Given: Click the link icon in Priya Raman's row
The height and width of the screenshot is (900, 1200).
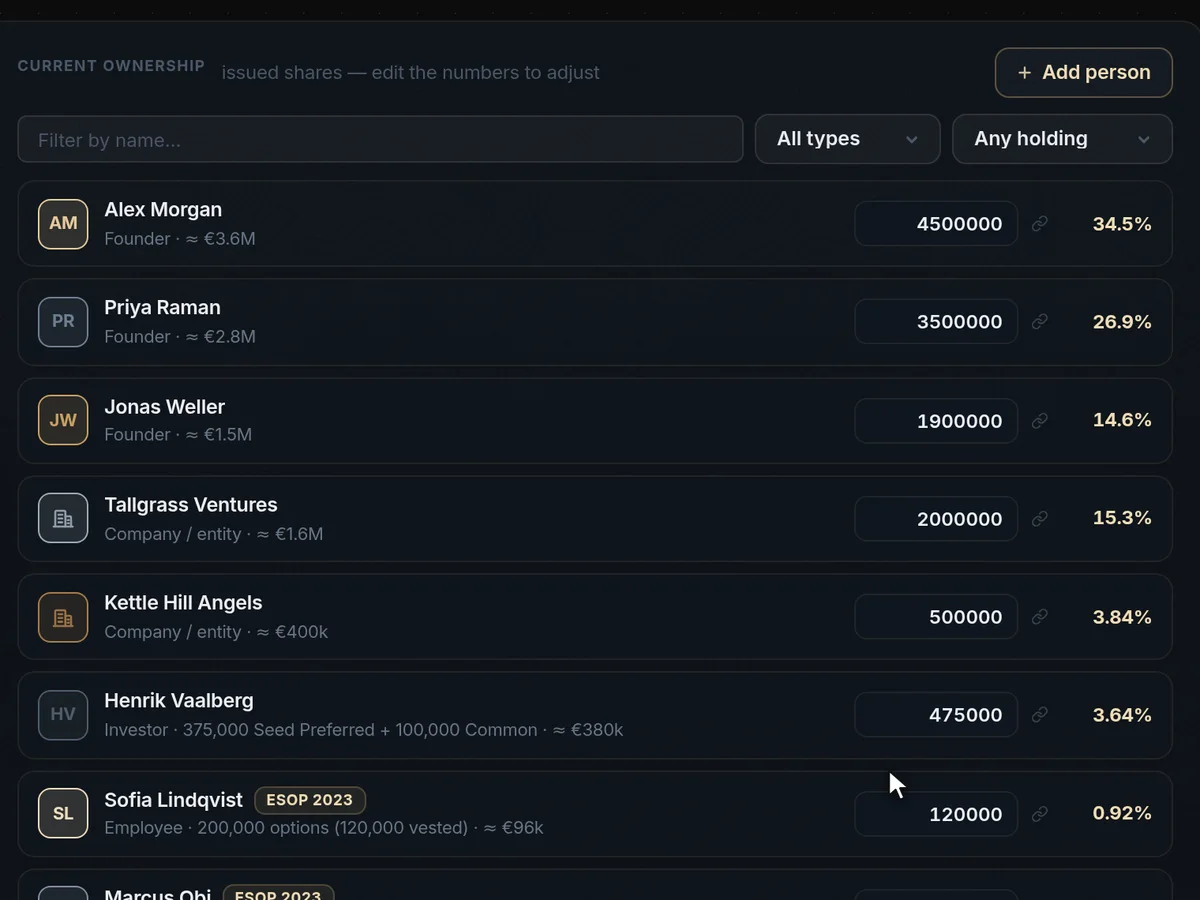Looking at the screenshot, I should pyautogui.click(x=1040, y=322).
